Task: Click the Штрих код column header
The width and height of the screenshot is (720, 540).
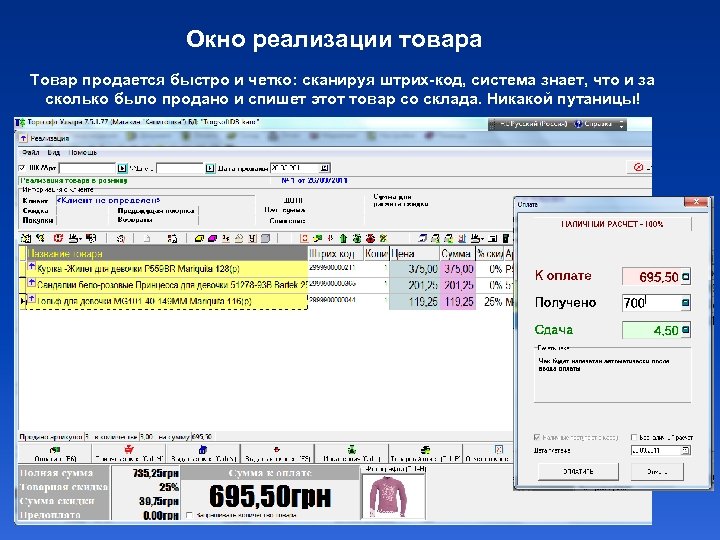Action: 336,253
